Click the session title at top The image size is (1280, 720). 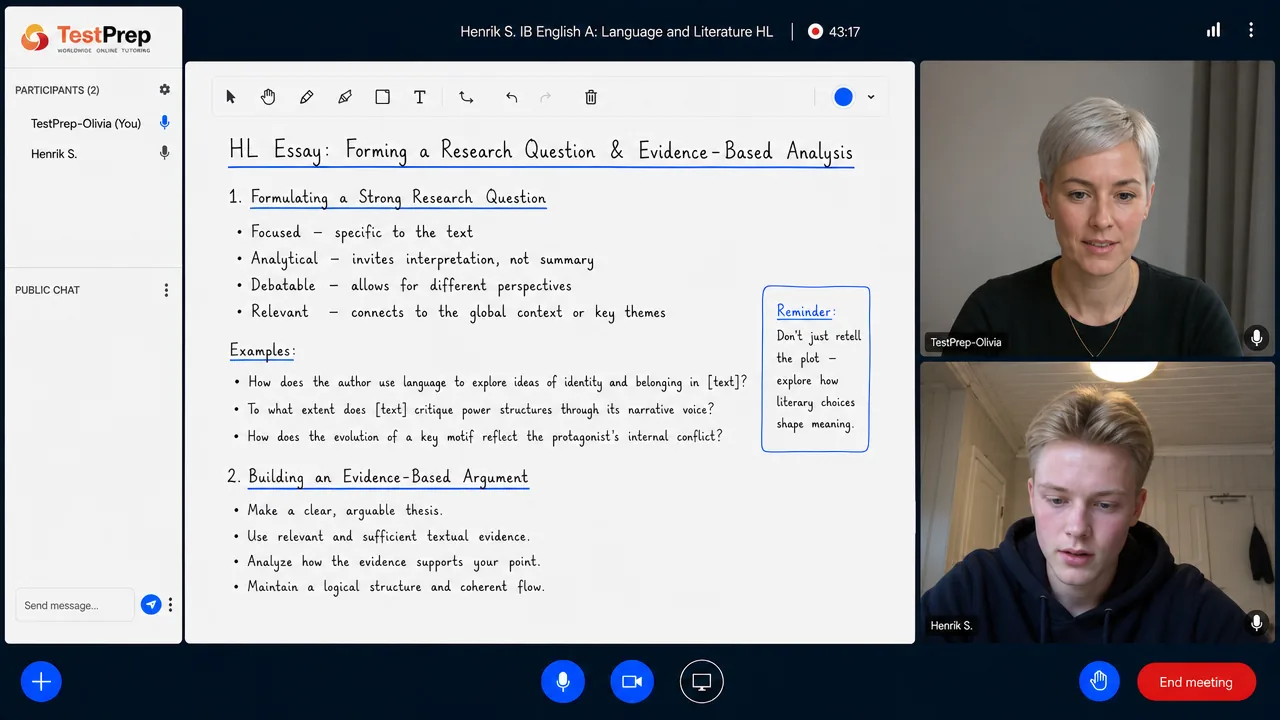617,31
